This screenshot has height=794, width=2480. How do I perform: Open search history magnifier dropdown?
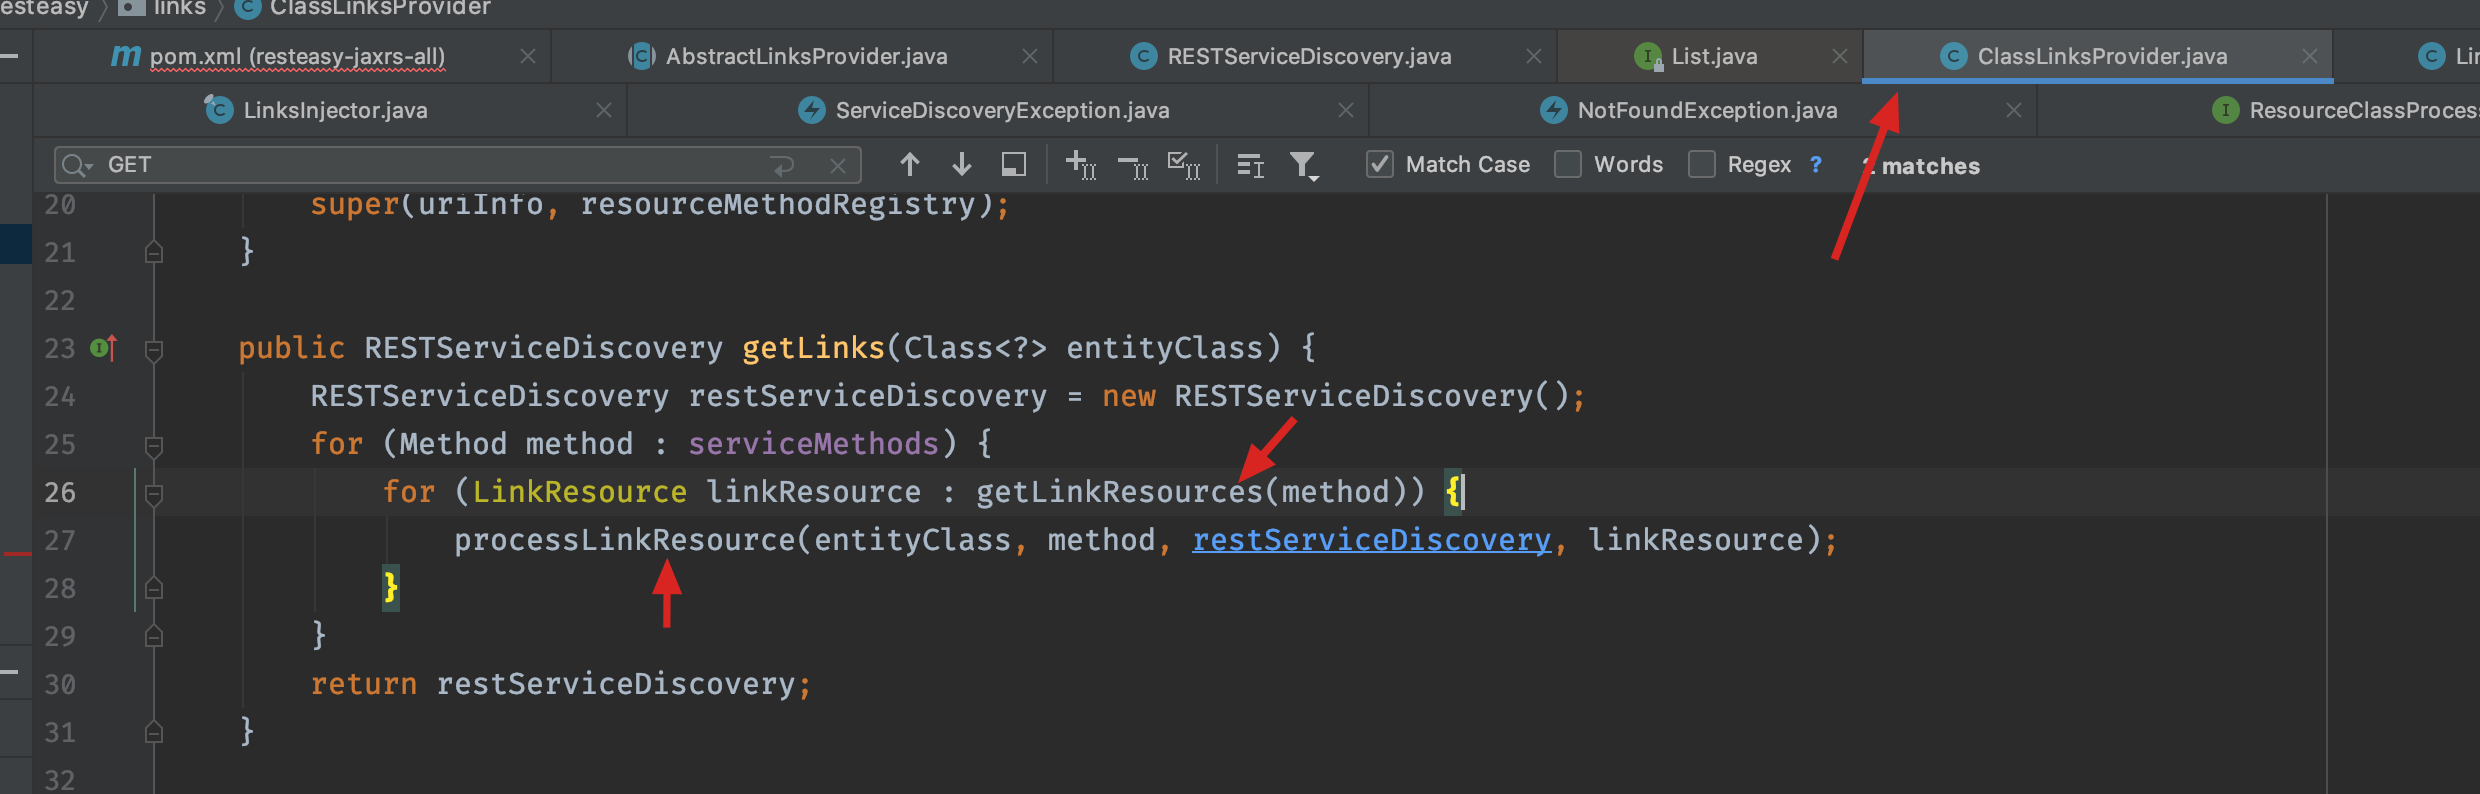76,165
